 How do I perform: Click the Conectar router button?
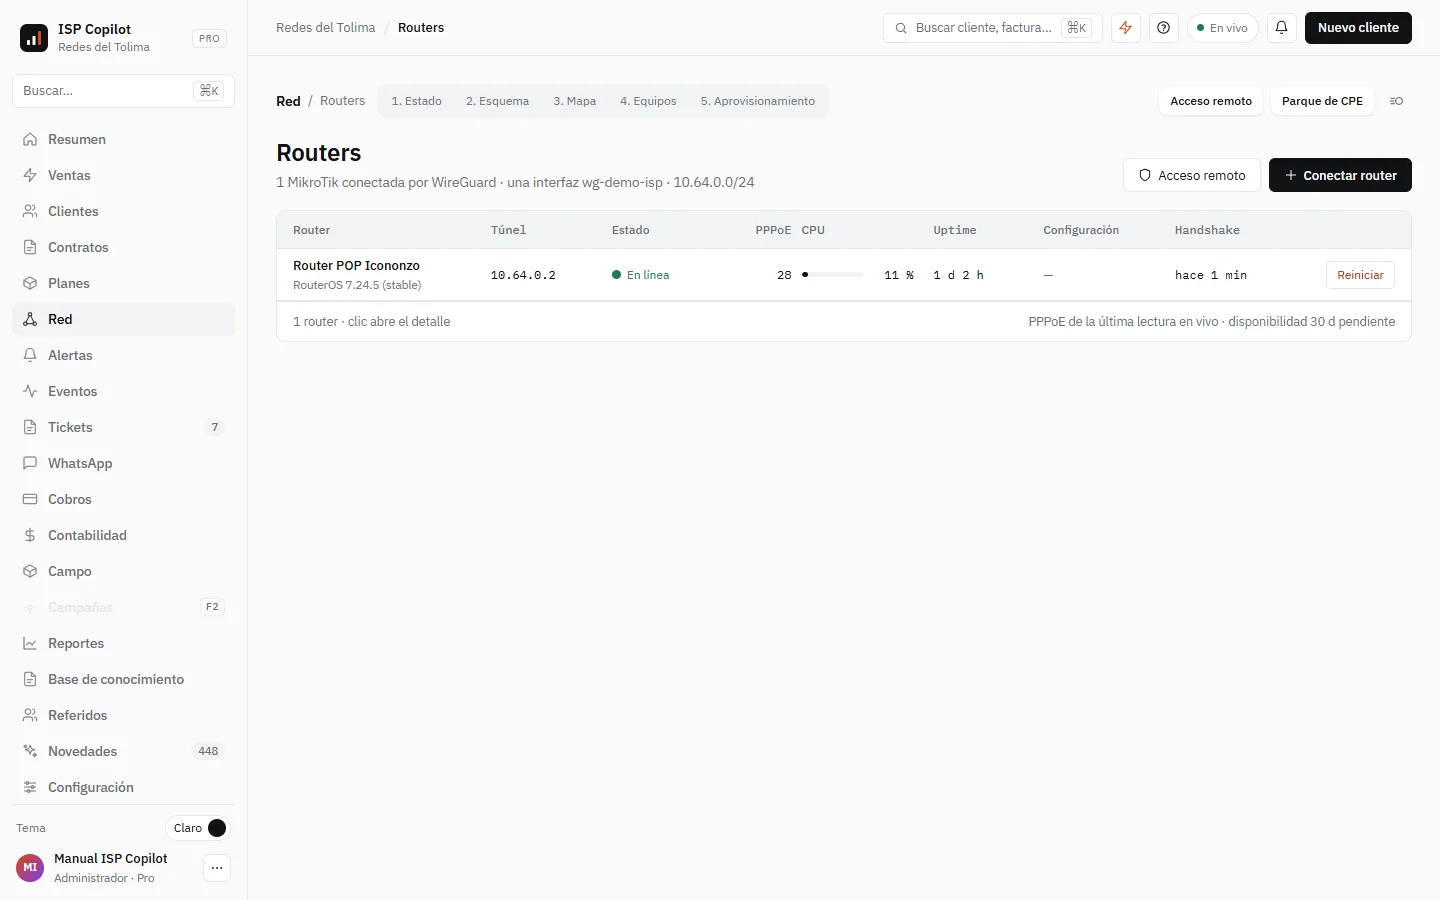1340,175
